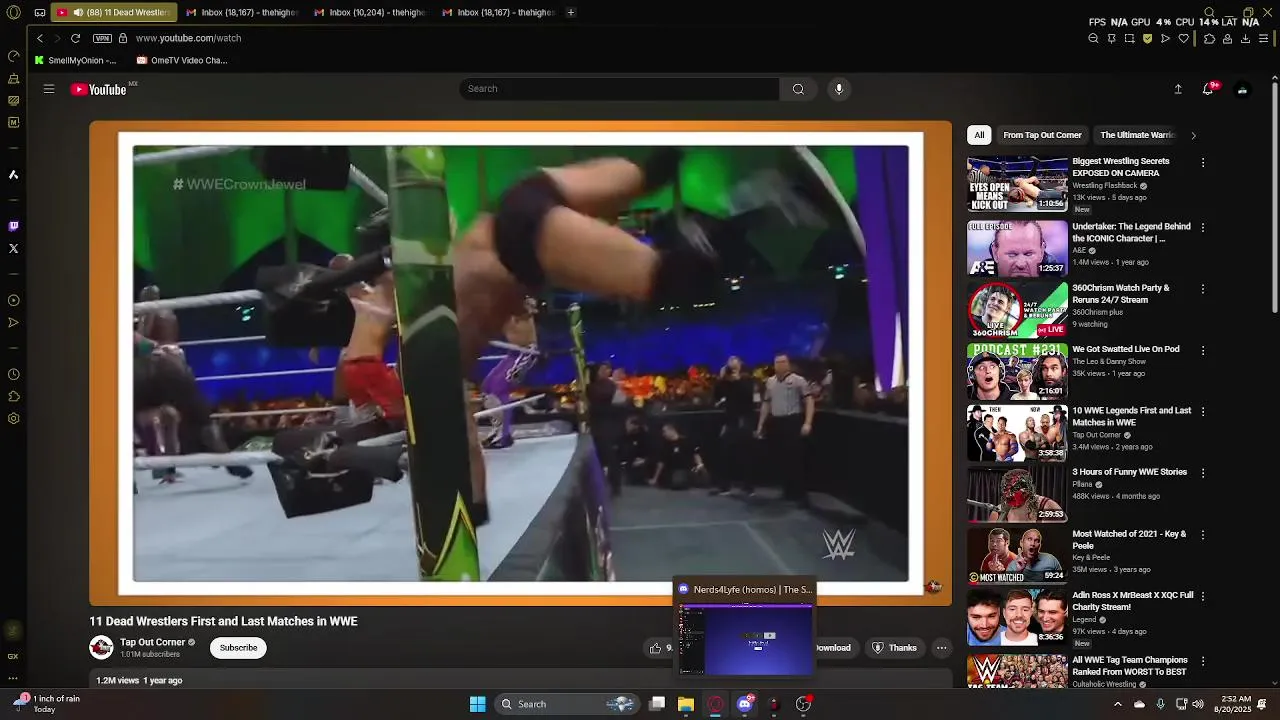Select the From Tap Out Corner chip

1042,135
